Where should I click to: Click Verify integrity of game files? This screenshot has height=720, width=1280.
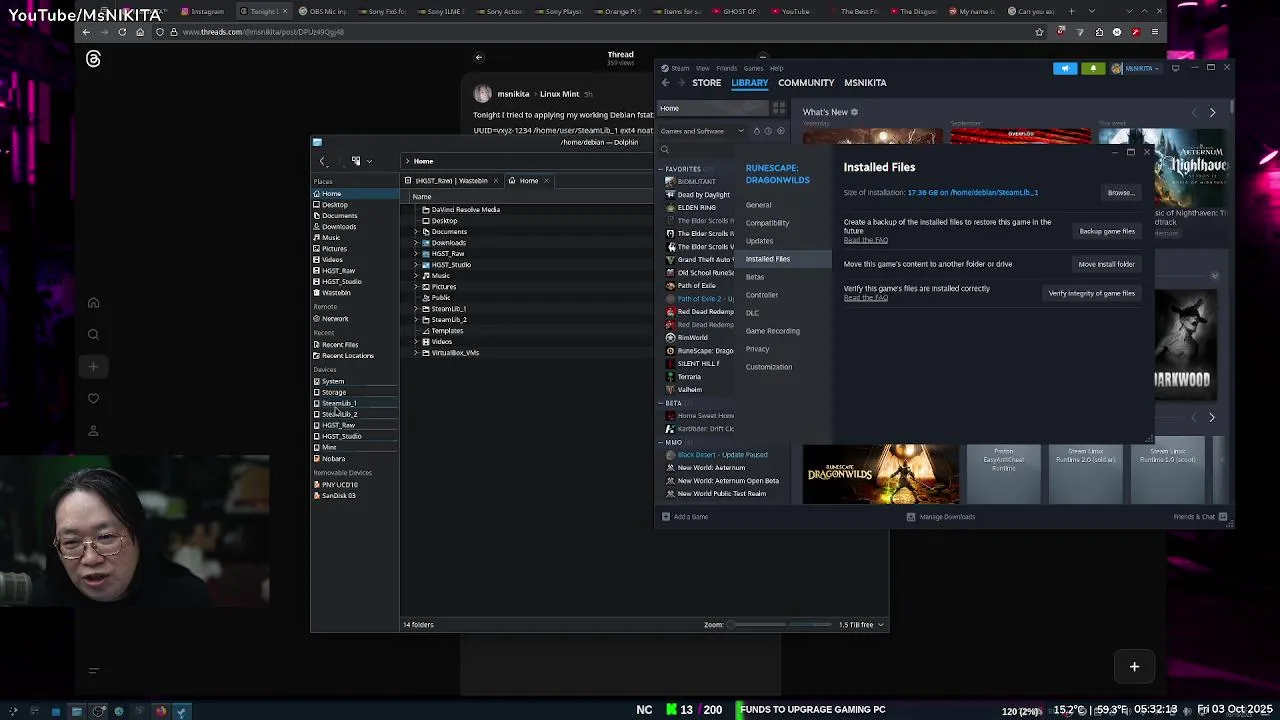pos(1091,294)
